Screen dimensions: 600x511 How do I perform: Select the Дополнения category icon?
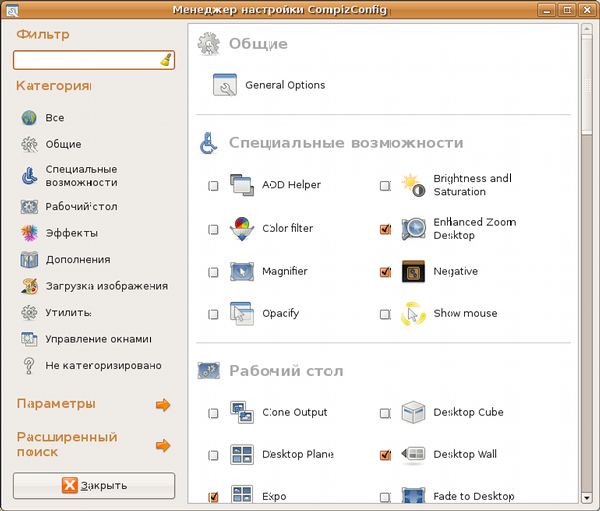pyautogui.click(x=29, y=260)
